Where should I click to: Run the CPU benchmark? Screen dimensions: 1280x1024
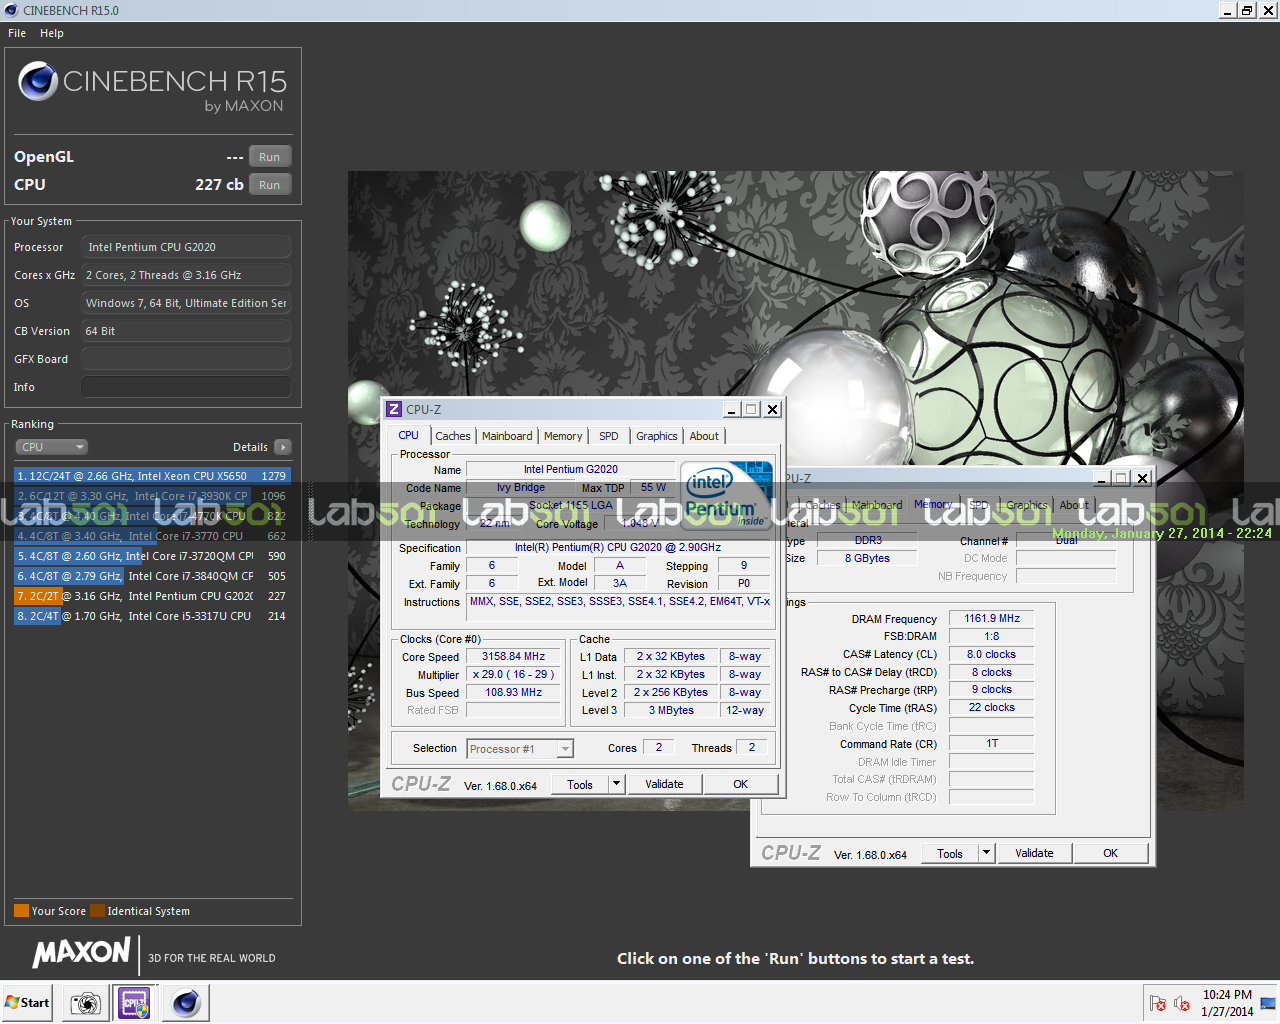(270, 185)
